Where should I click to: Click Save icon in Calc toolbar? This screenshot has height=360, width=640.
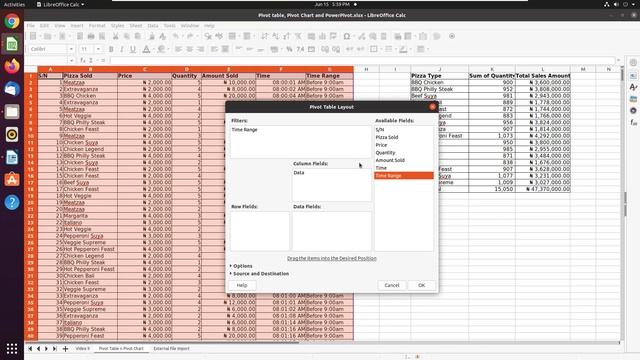coord(62,36)
